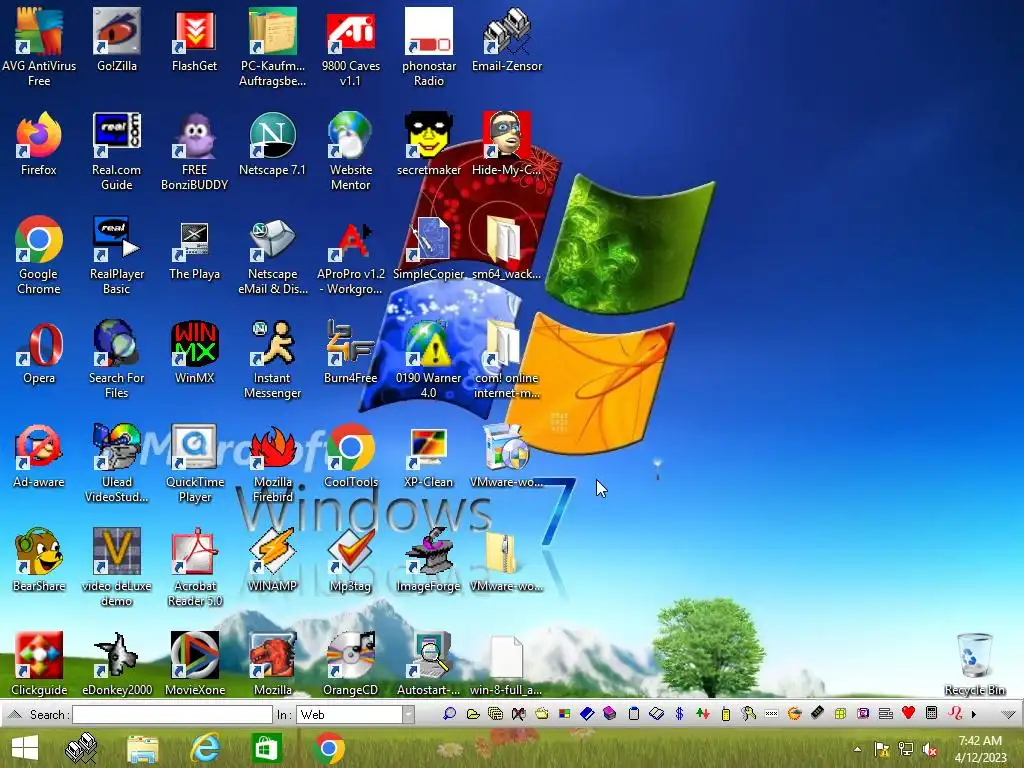Select the Mozilla Firebird flame icon
The image size is (1024, 768).
pyautogui.click(x=272, y=462)
